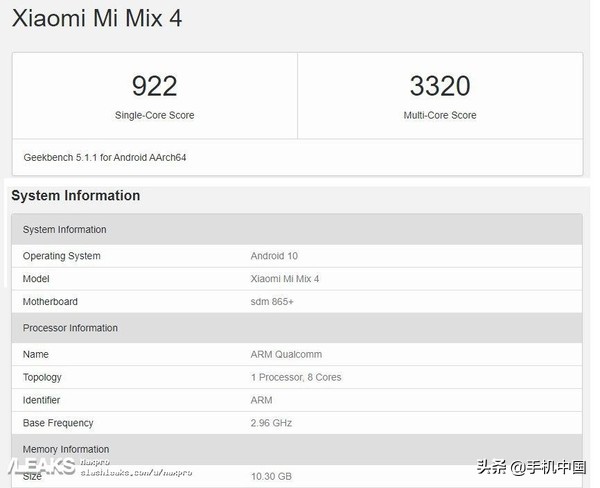Image resolution: width=600 pixels, height=488 pixels.
Task: Click the Base Frequency row label
Action: click(x=58, y=423)
